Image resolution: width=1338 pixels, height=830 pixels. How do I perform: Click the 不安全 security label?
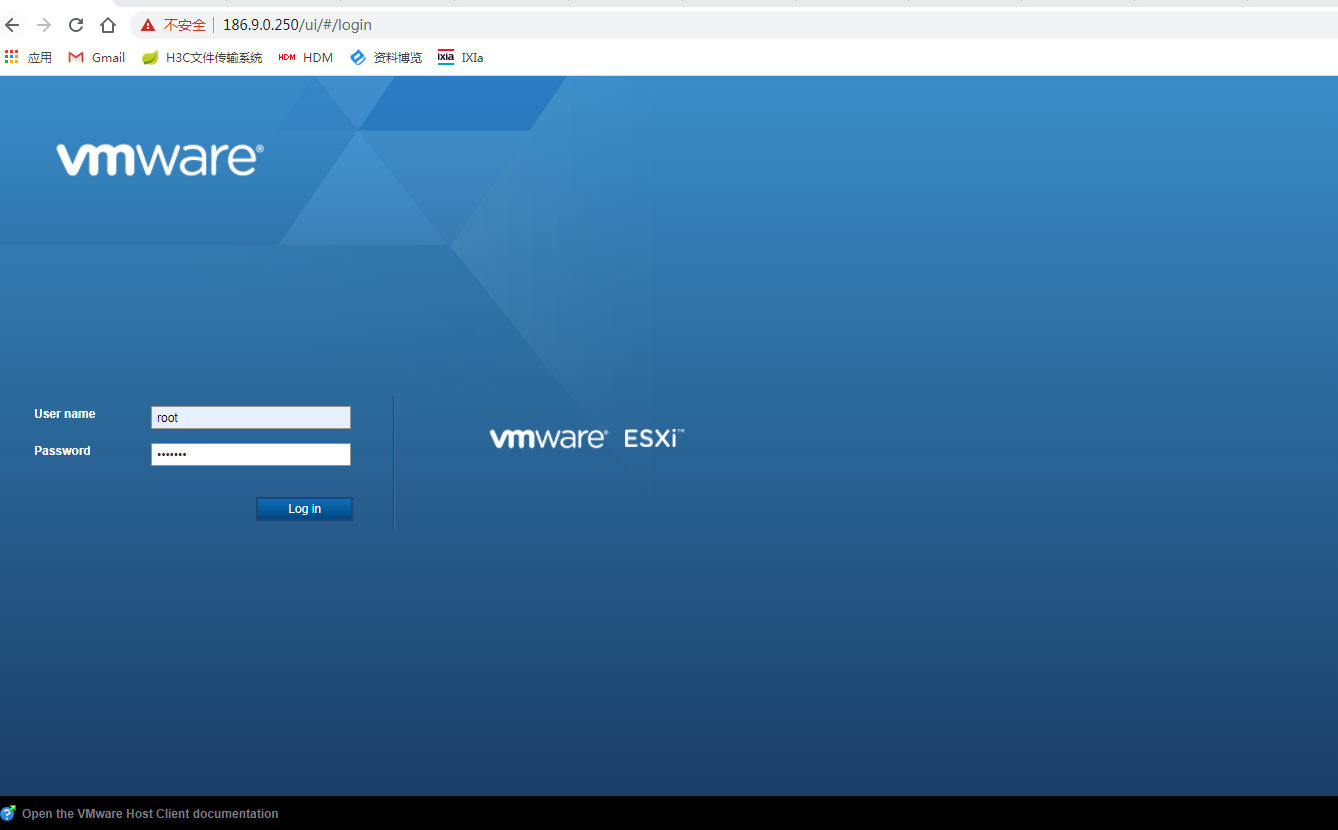coord(185,25)
